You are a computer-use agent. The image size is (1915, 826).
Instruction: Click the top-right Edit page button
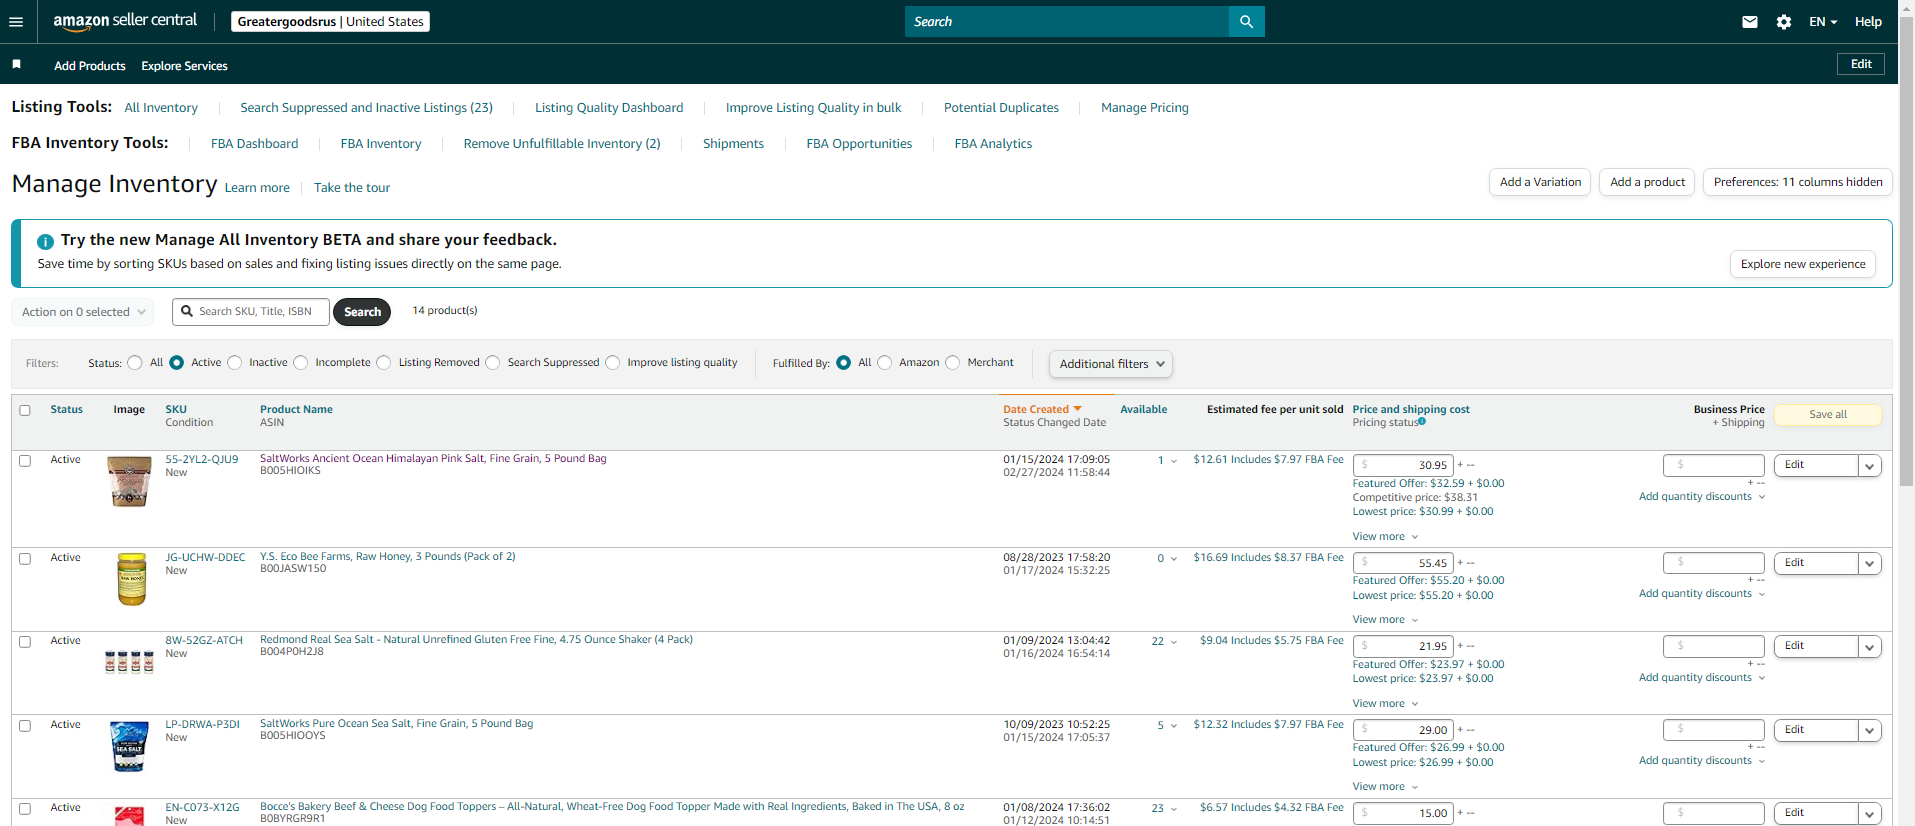pos(1861,64)
